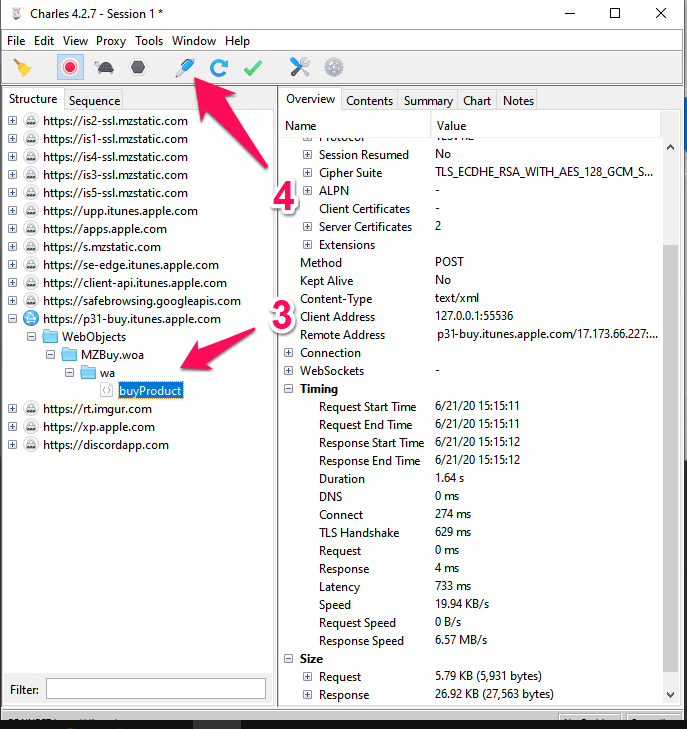Switch to the Sequence tab

tap(94, 100)
